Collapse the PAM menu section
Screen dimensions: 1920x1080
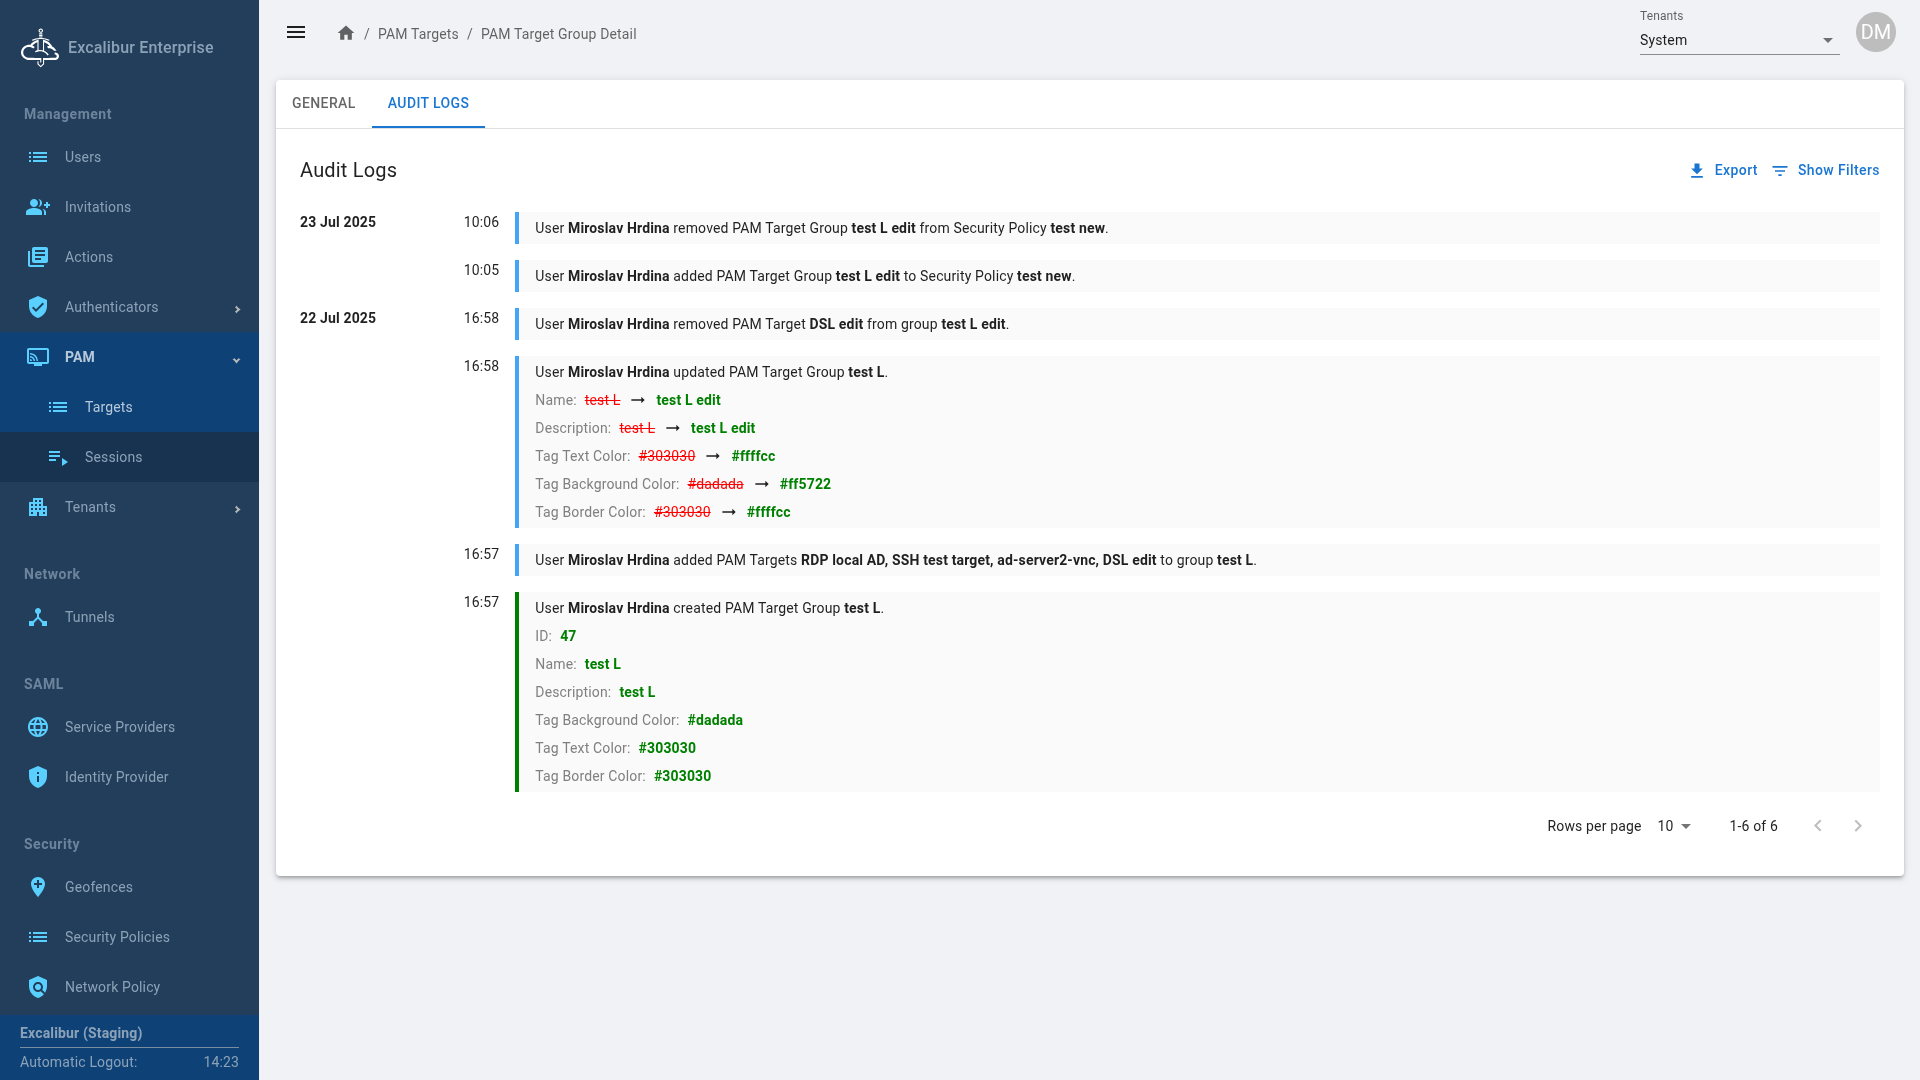[237, 359]
